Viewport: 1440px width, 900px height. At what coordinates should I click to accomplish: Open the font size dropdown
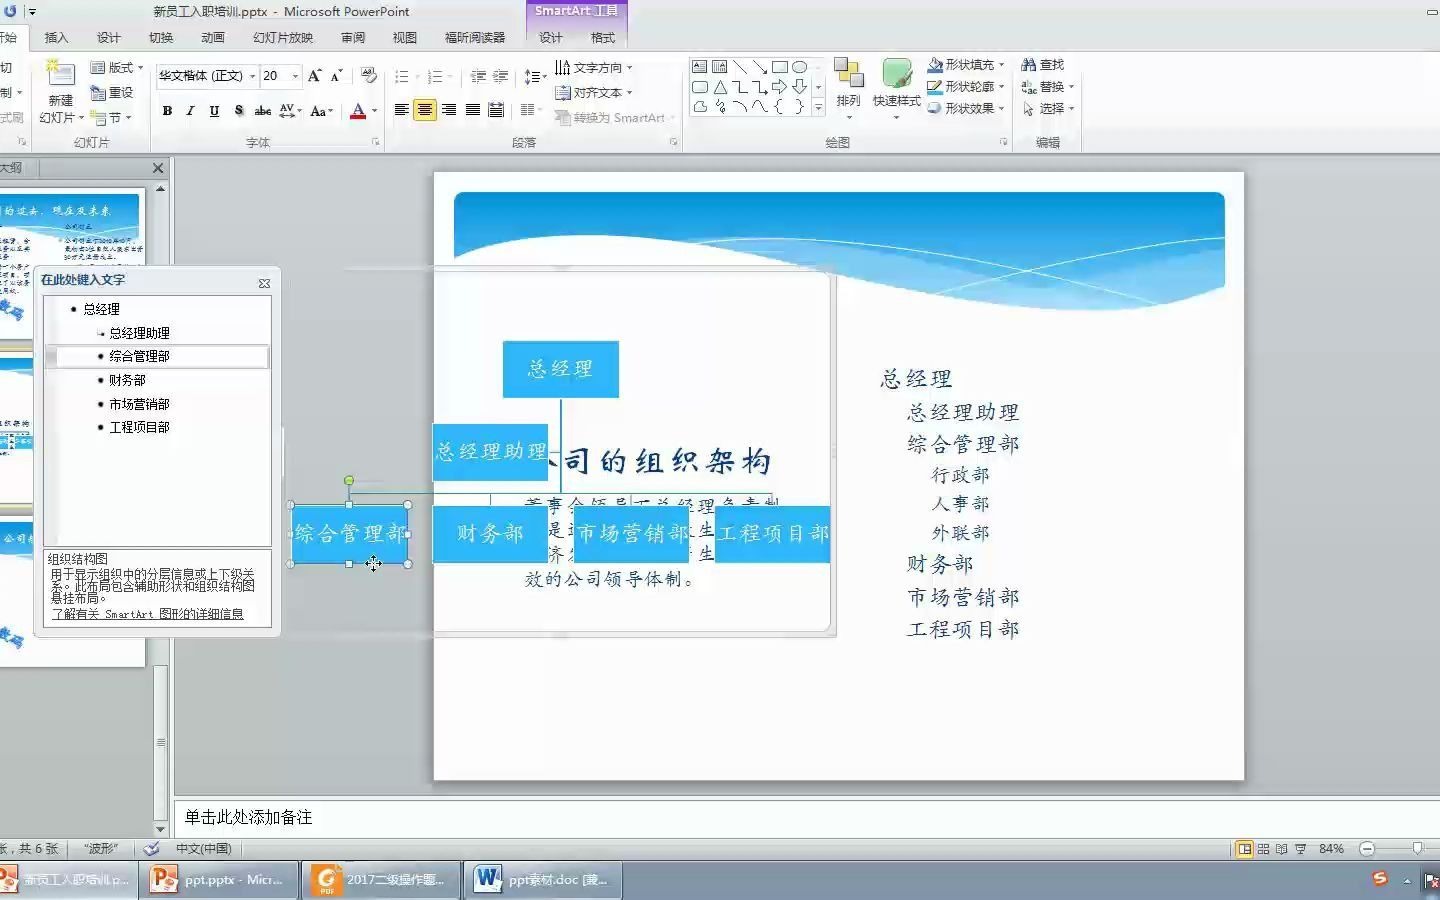point(295,76)
